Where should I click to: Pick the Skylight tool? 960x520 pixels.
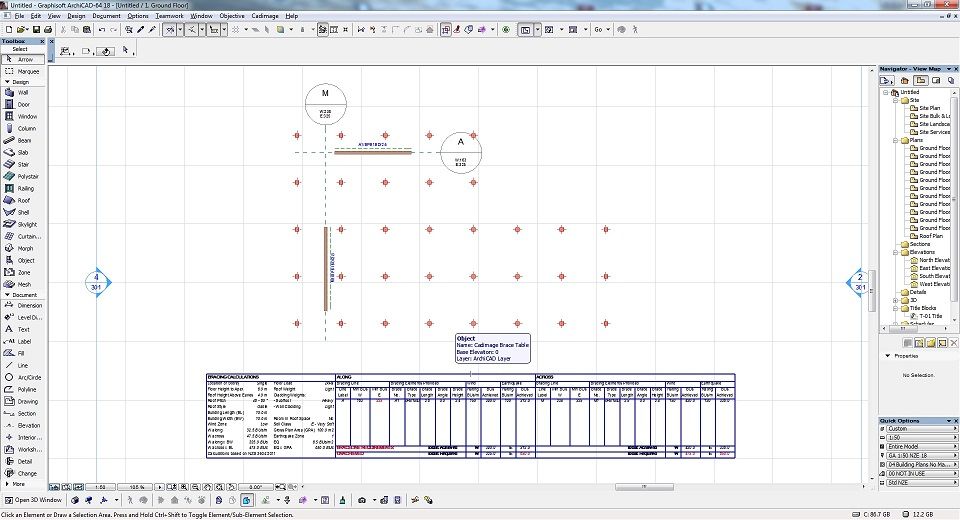23,225
